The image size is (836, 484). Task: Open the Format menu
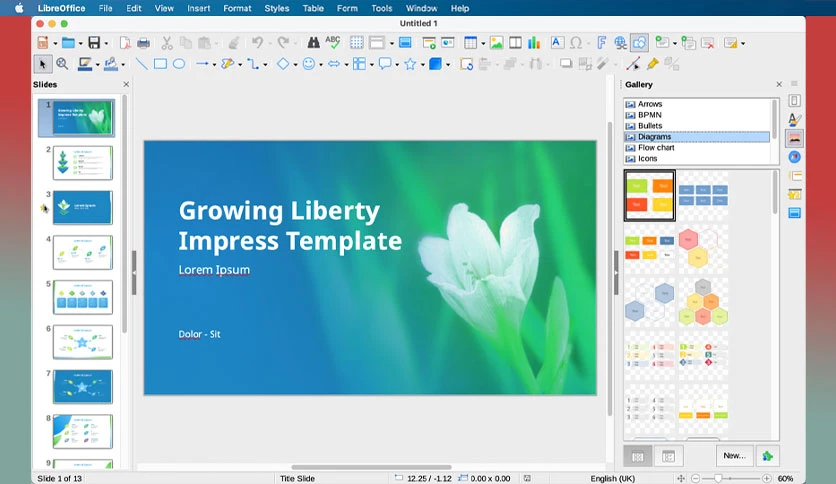(x=237, y=8)
